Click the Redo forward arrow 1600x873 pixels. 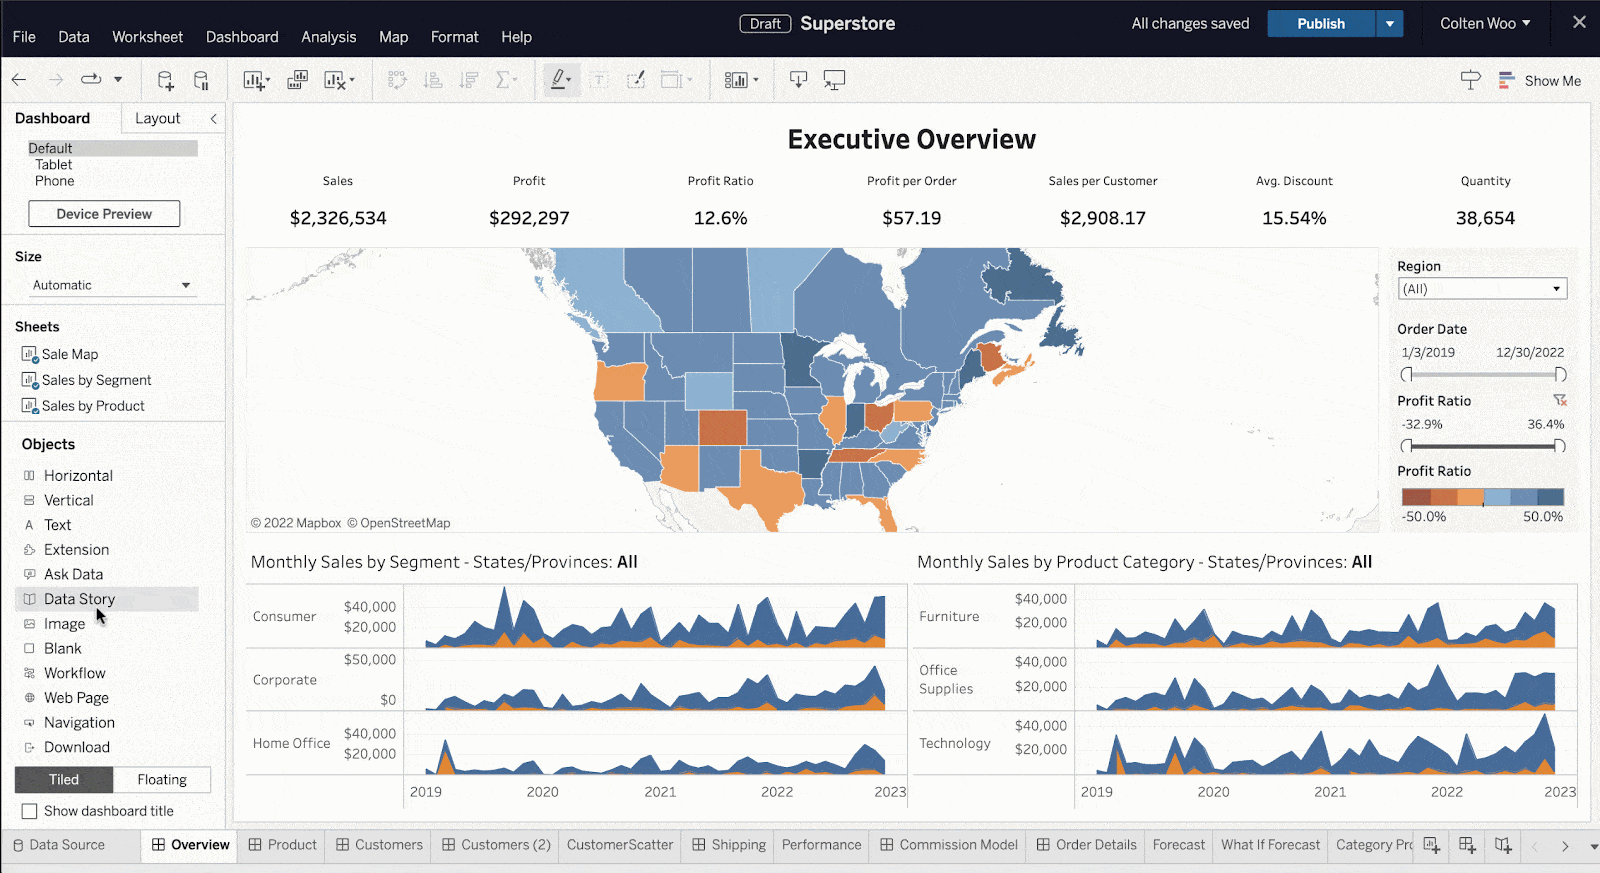pyautogui.click(x=56, y=80)
